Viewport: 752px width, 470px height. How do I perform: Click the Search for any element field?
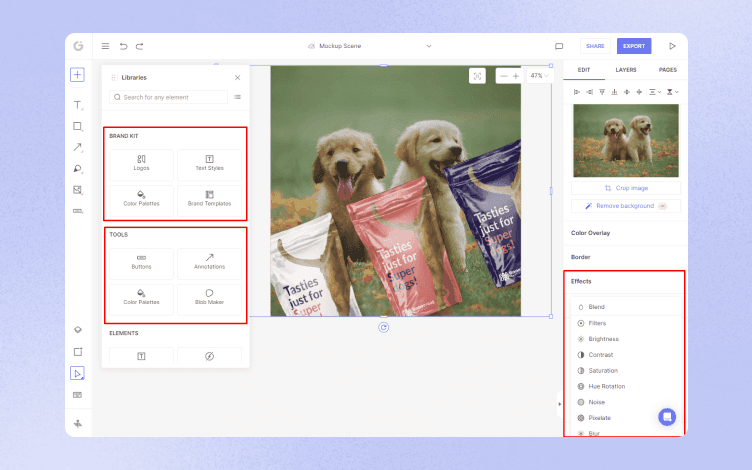(168, 97)
